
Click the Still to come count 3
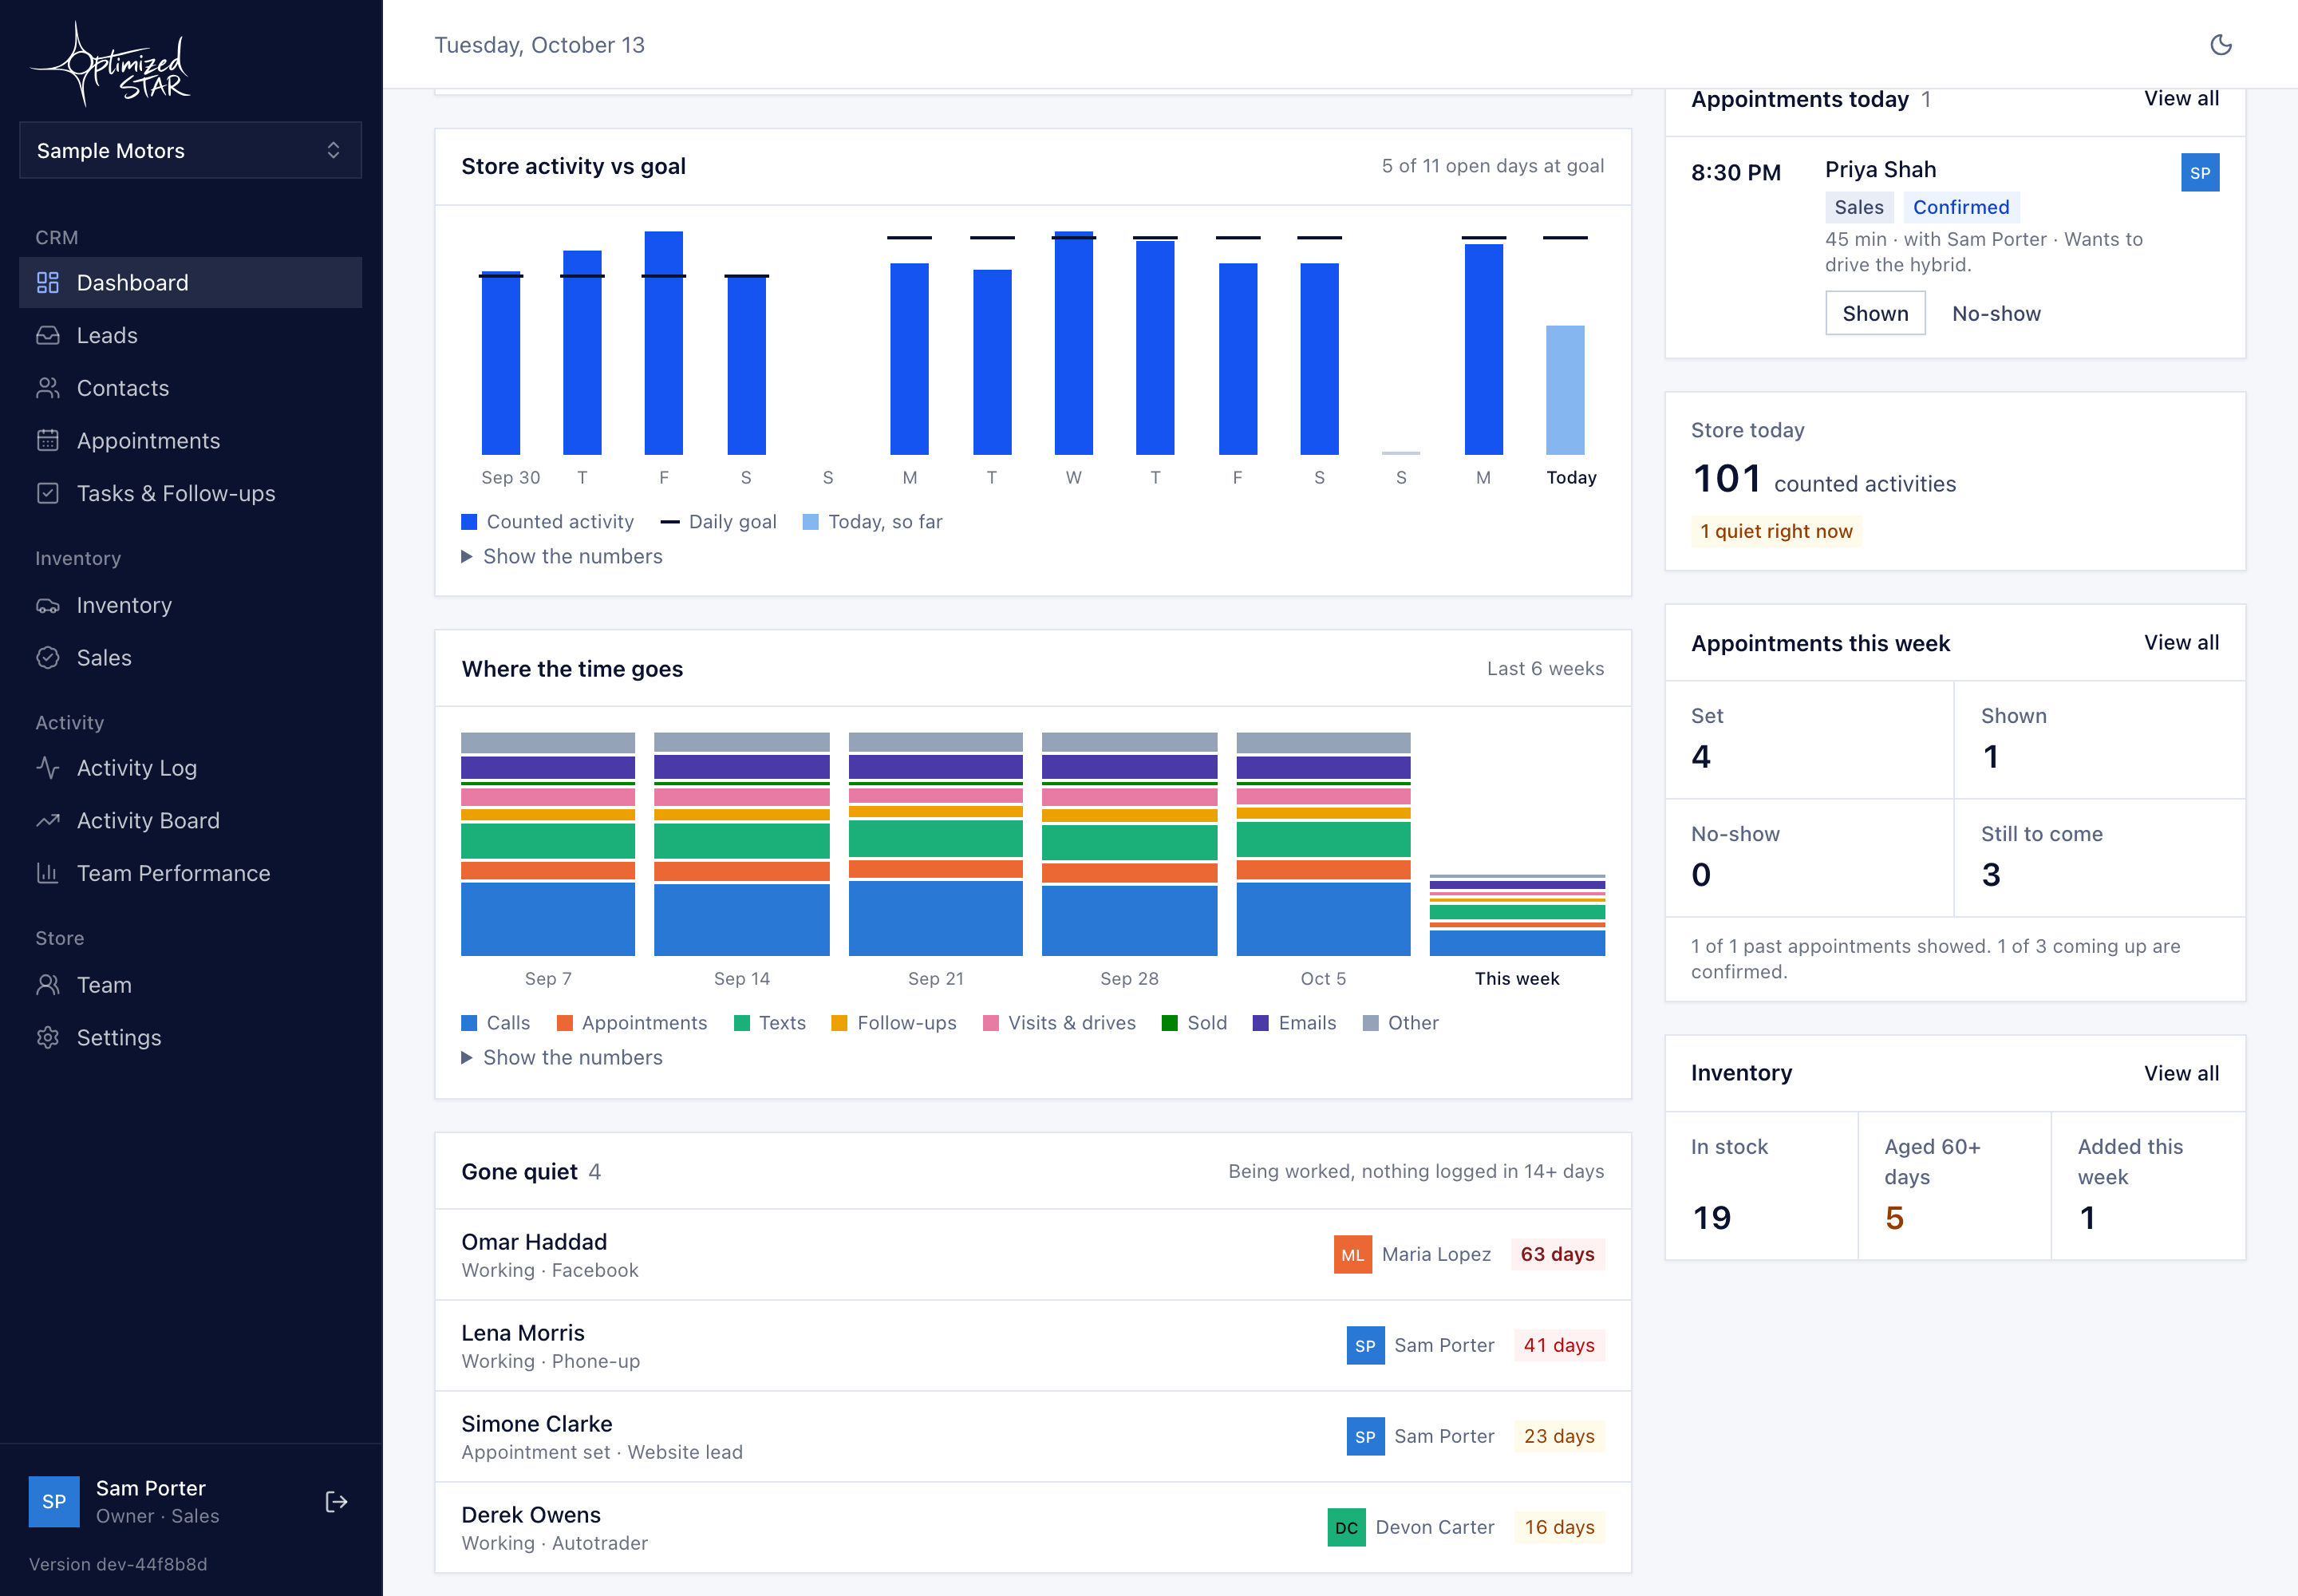(x=1991, y=875)
